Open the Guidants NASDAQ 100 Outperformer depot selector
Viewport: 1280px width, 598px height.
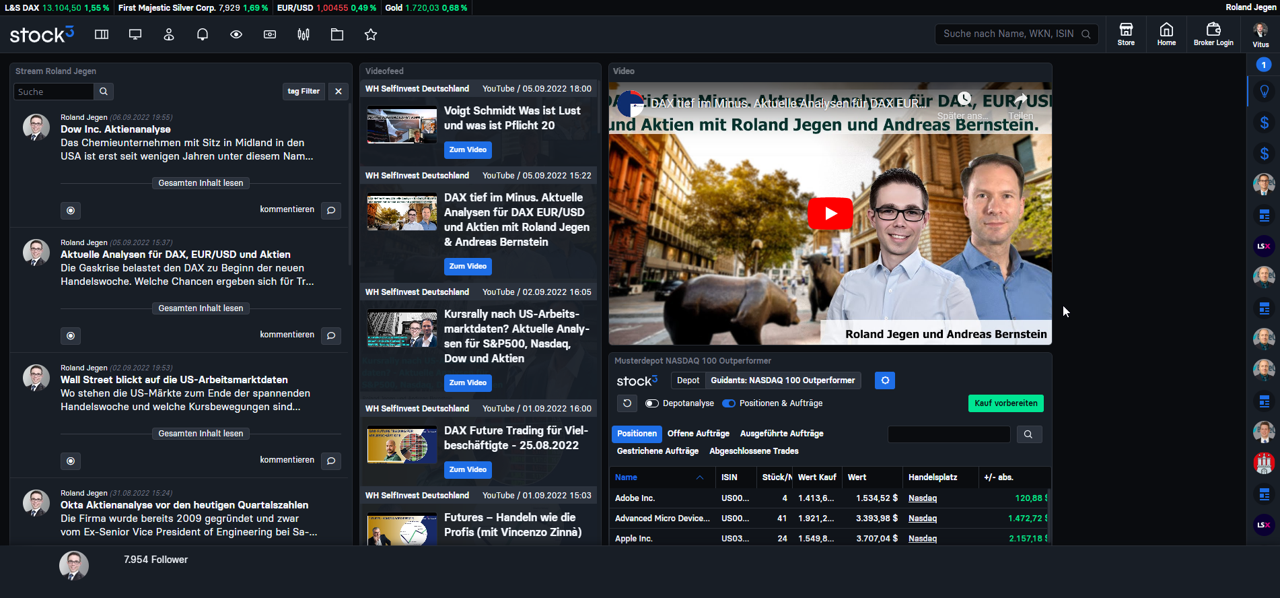point(783,381)
